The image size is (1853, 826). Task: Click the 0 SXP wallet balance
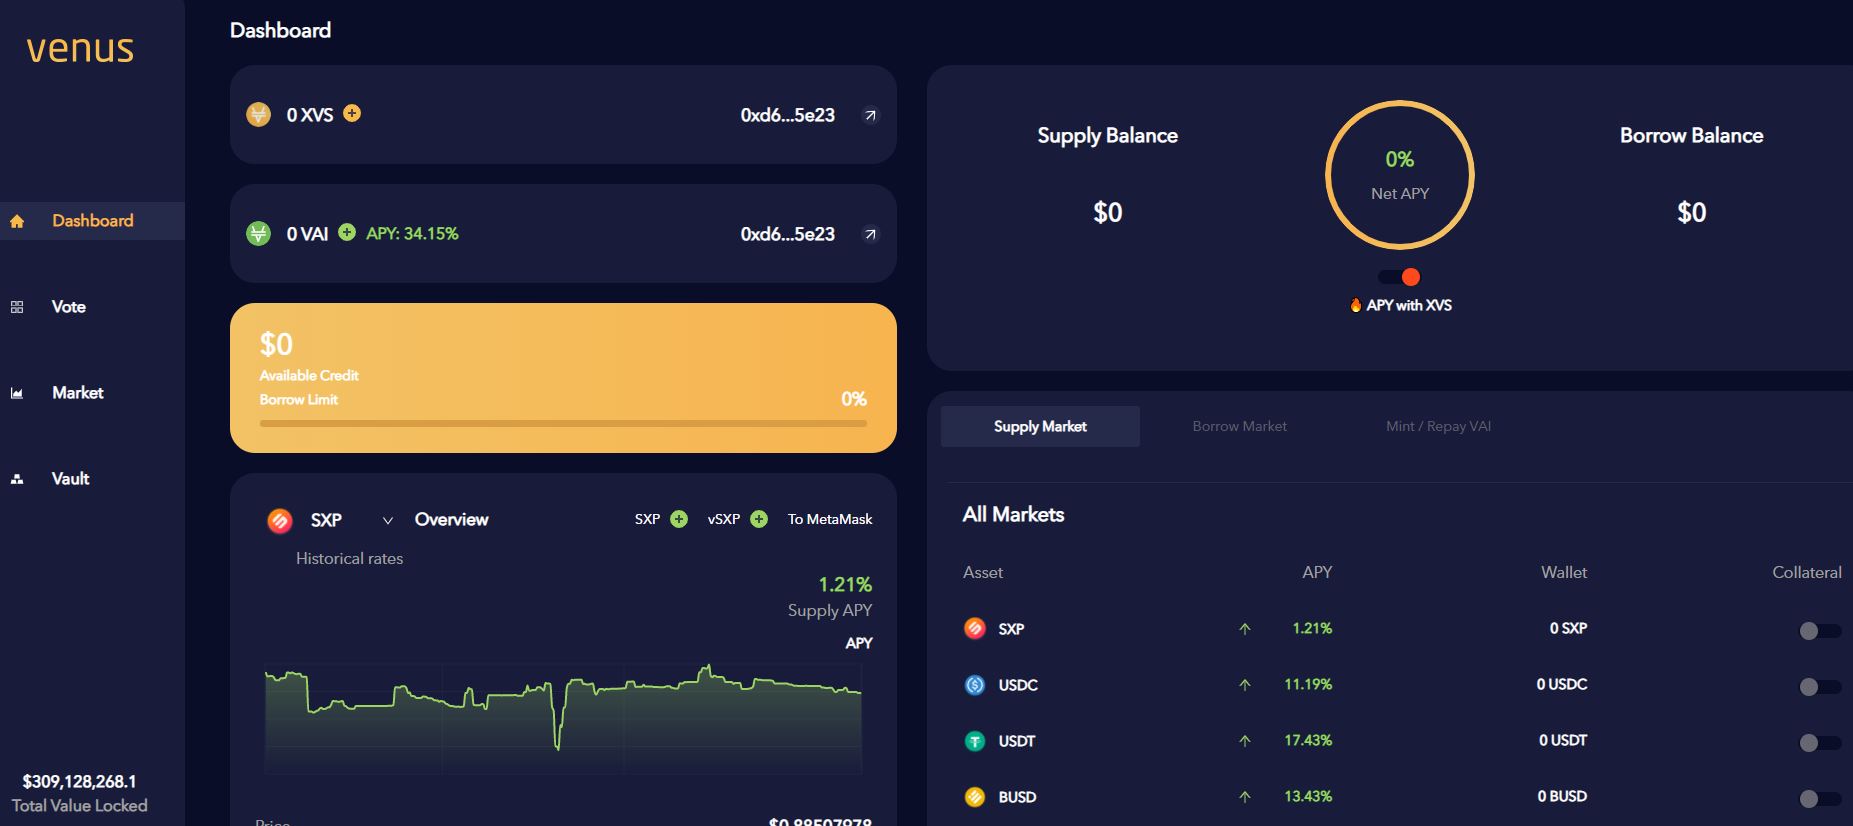pyautogui.click(x=1569, y=629)
